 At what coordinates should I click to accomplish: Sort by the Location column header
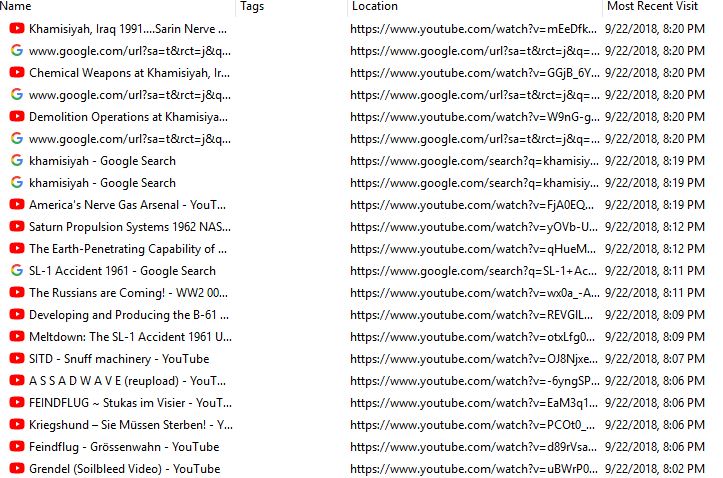[x=474, y=6]
